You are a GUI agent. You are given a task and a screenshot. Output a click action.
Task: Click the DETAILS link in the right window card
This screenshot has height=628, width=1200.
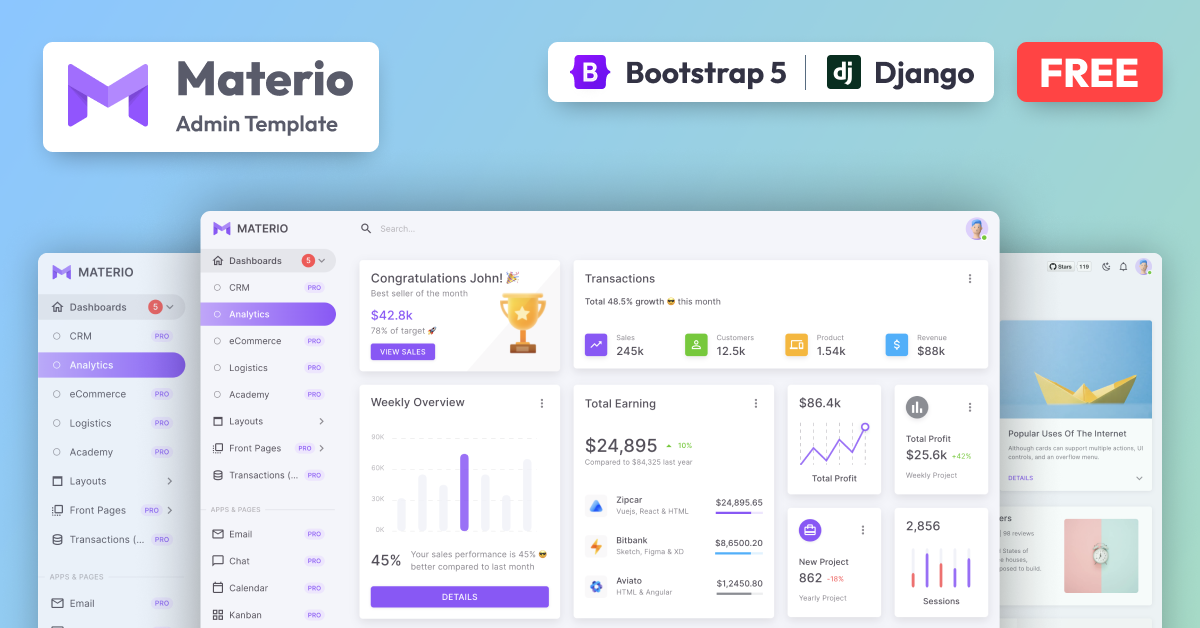(x=1020, y=478)
